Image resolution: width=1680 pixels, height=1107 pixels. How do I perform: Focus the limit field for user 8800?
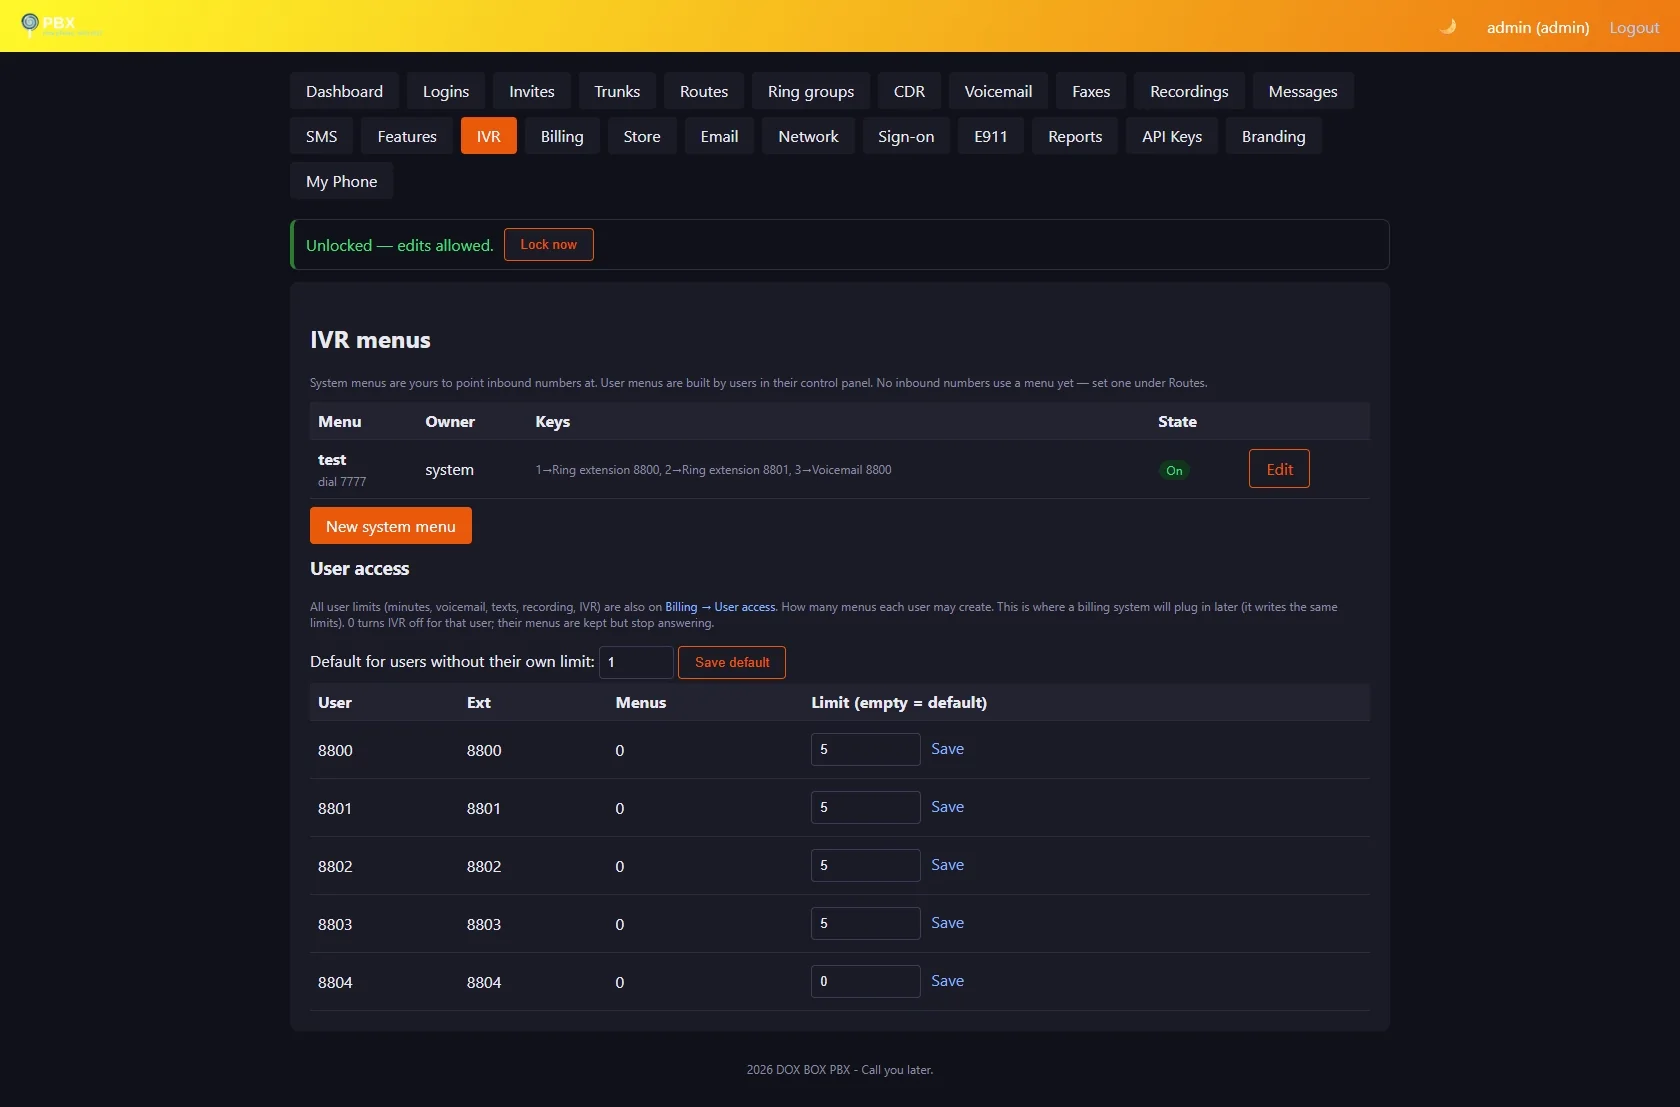tap(865, 749)
